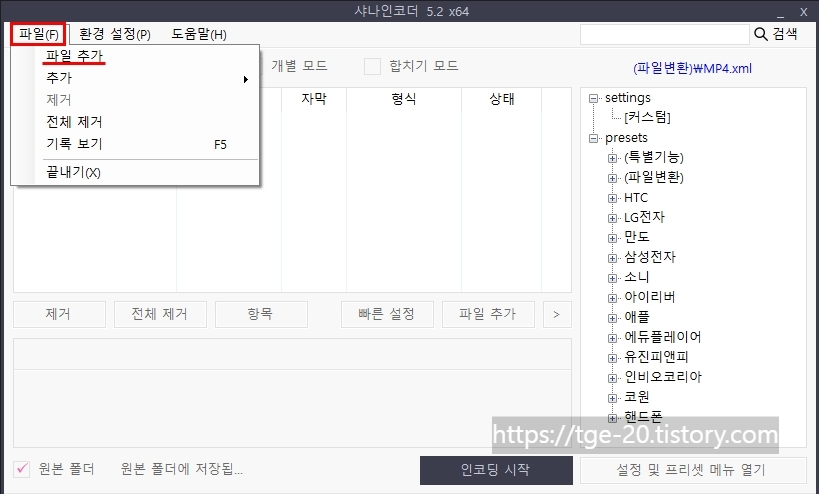Click the 파일 추가 button below list
This screenshot has width=819, height=494.
pos(488,314)
